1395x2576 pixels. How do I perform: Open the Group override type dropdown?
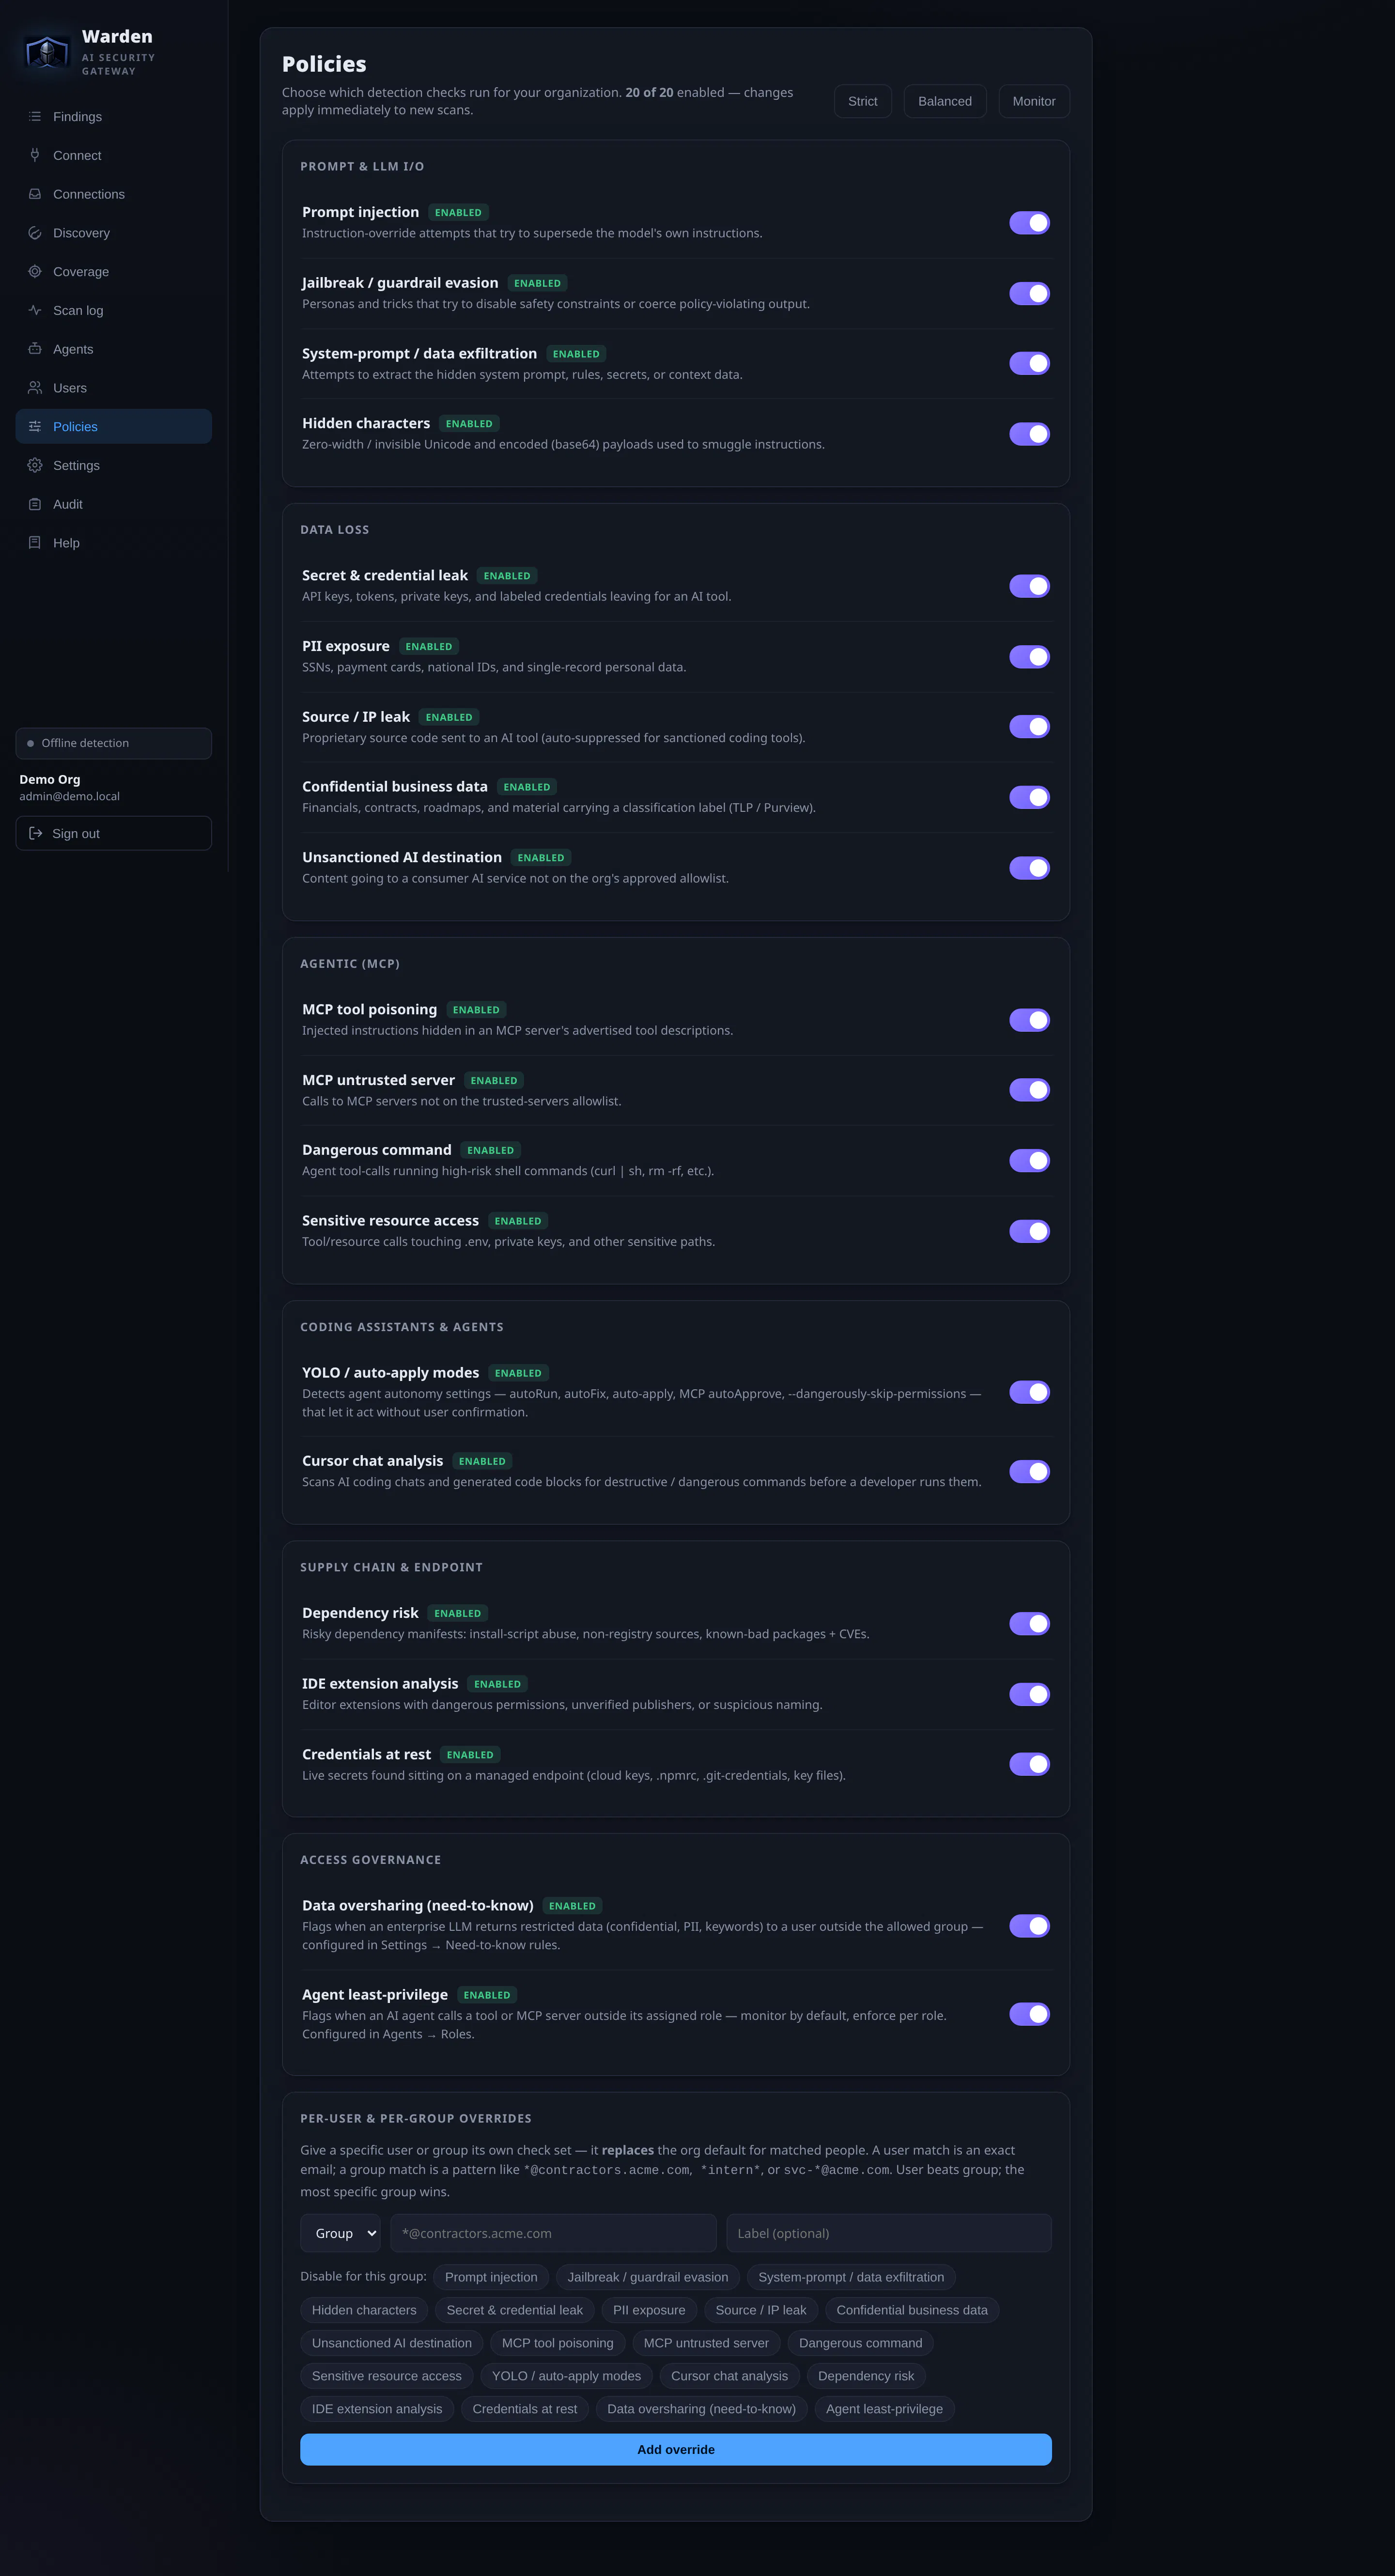[x=341, y=2234]
